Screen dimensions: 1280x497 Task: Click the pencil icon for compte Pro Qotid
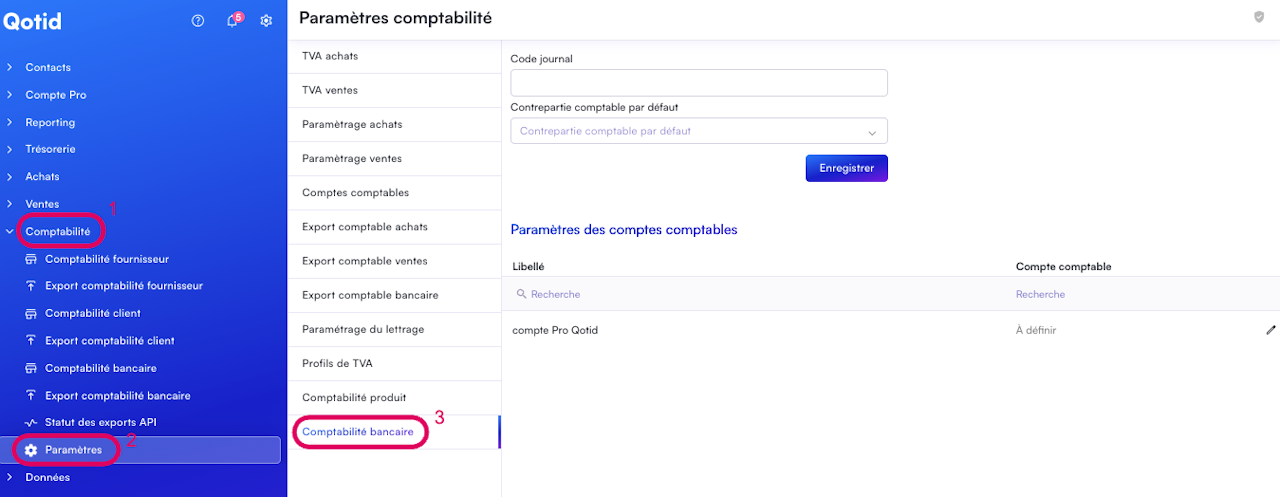point(1271,330)
